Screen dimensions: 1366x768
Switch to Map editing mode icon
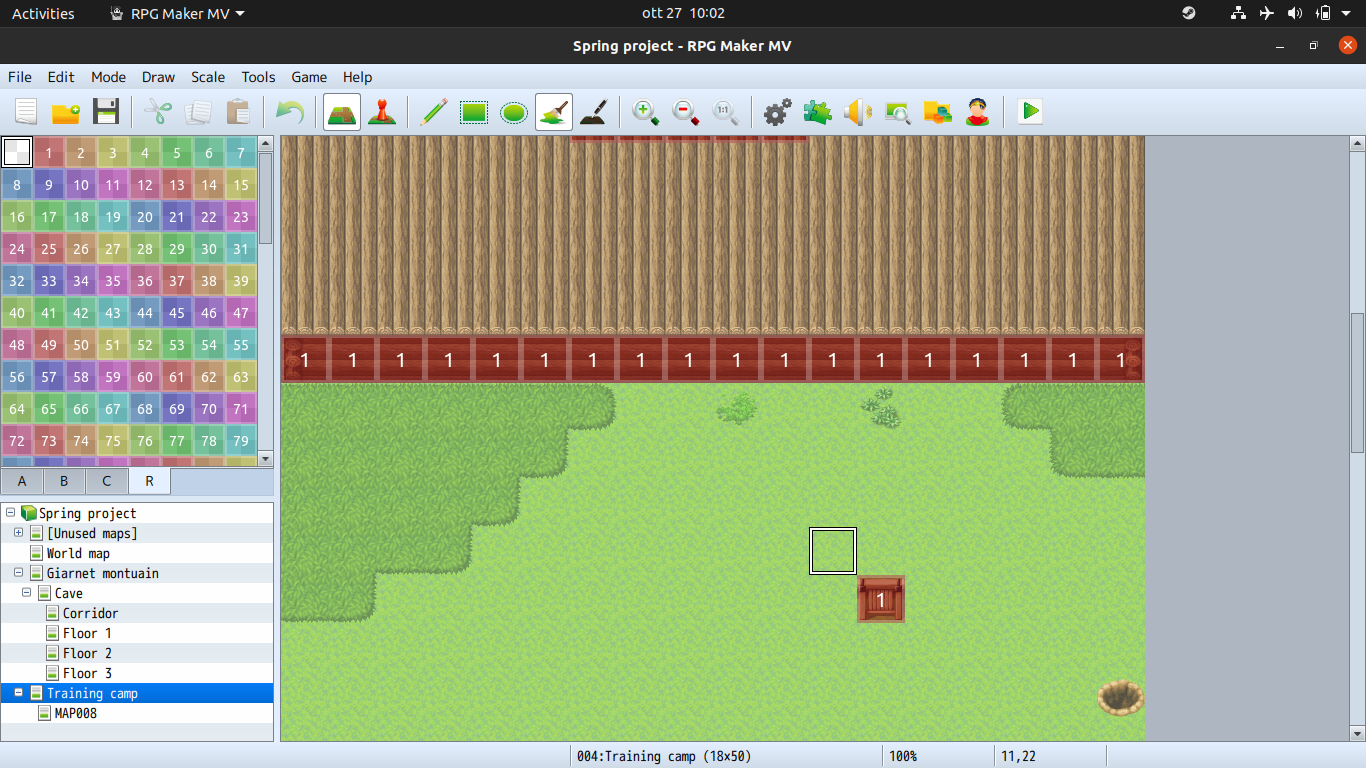(342, 112)
